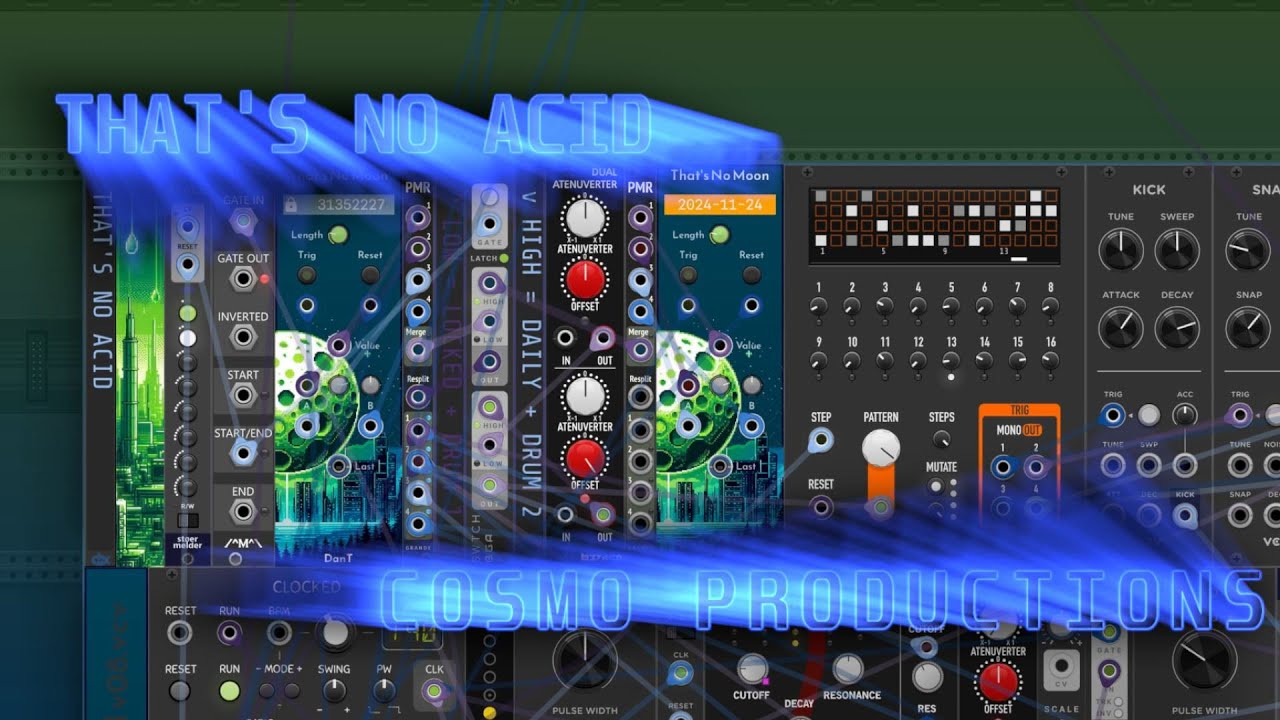Click the Merge jack on left PMR module

point(418,349)
